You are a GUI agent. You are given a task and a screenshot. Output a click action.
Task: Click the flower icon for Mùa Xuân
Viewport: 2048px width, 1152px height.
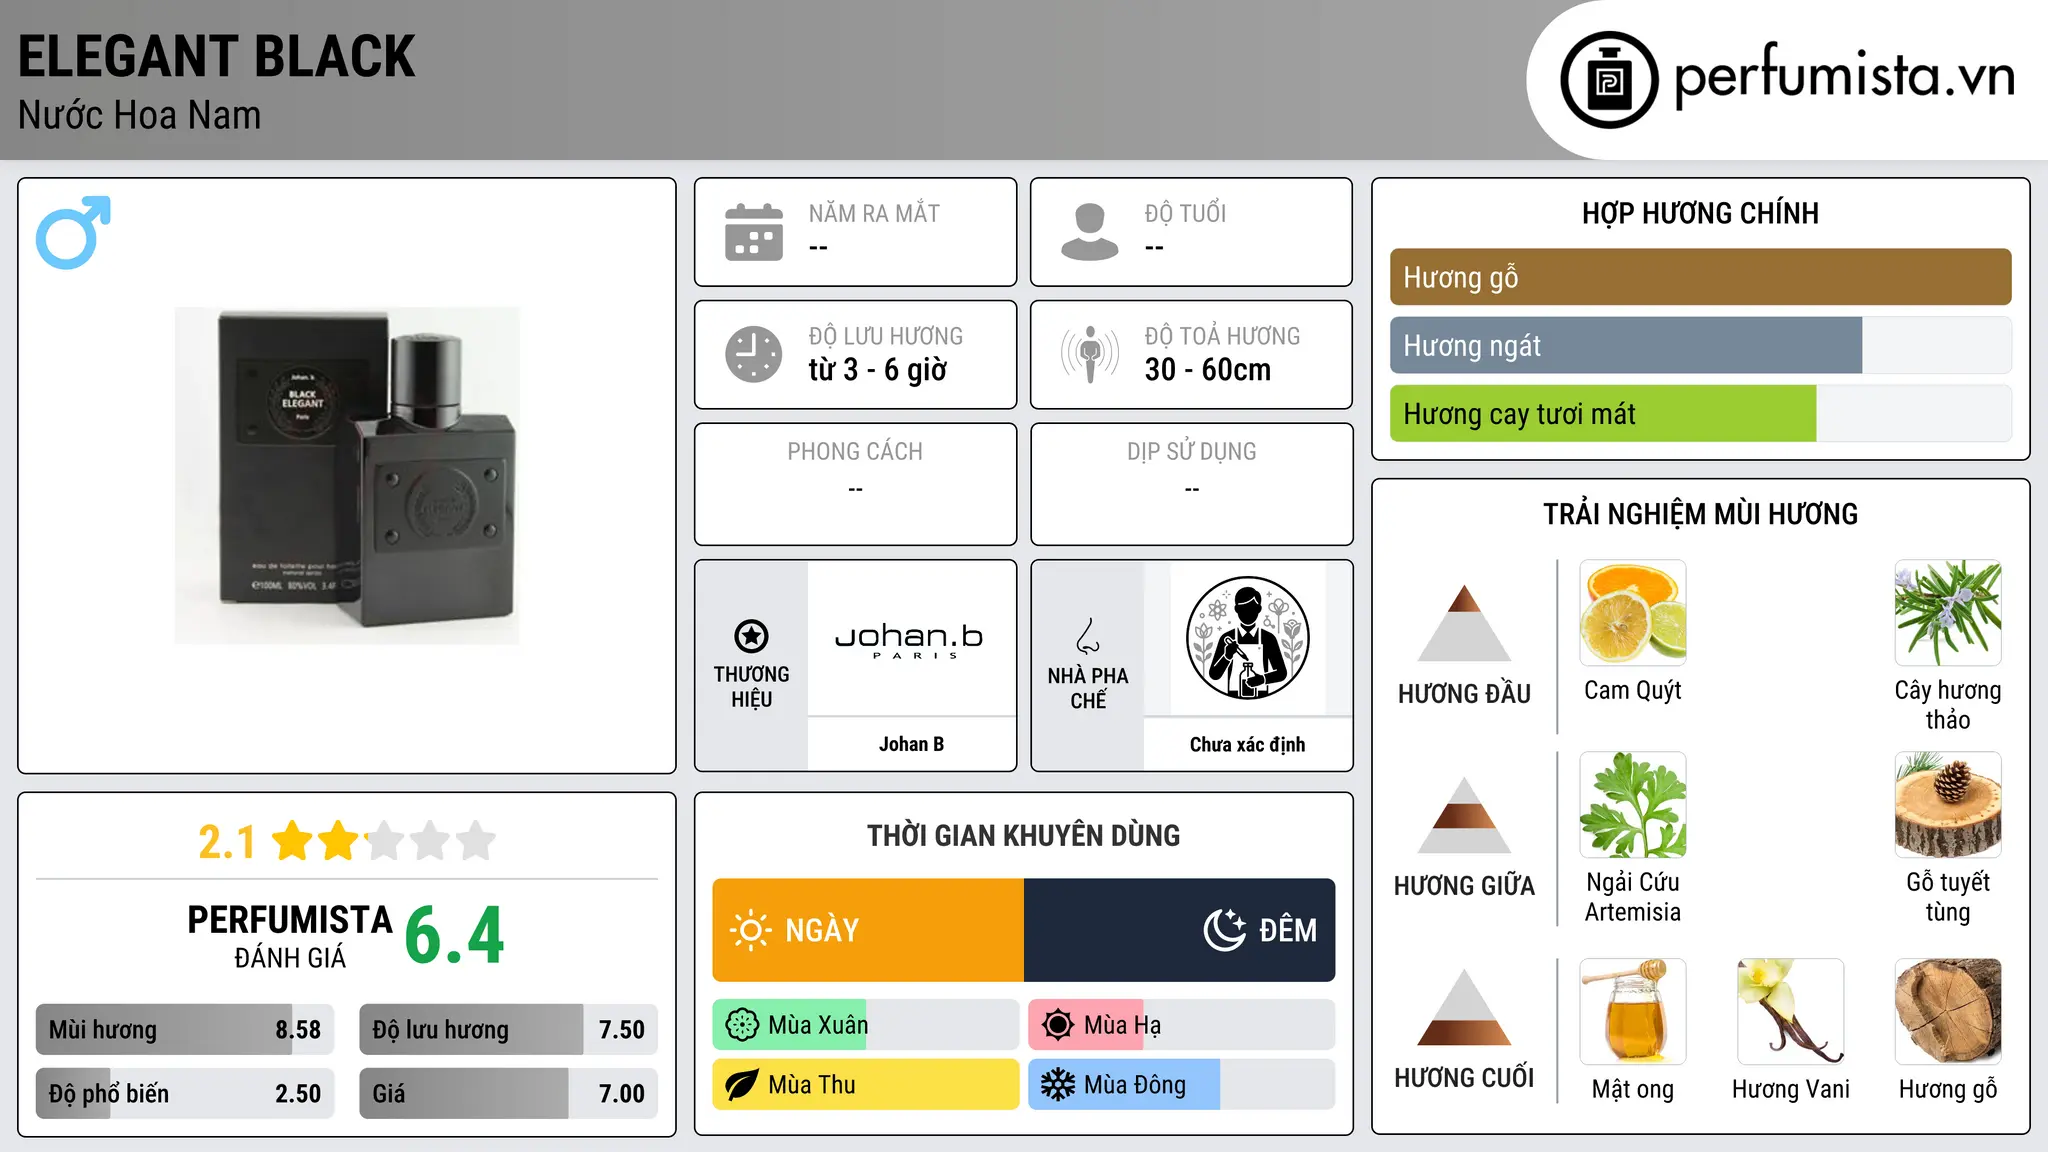click(x=742, y=1025)
